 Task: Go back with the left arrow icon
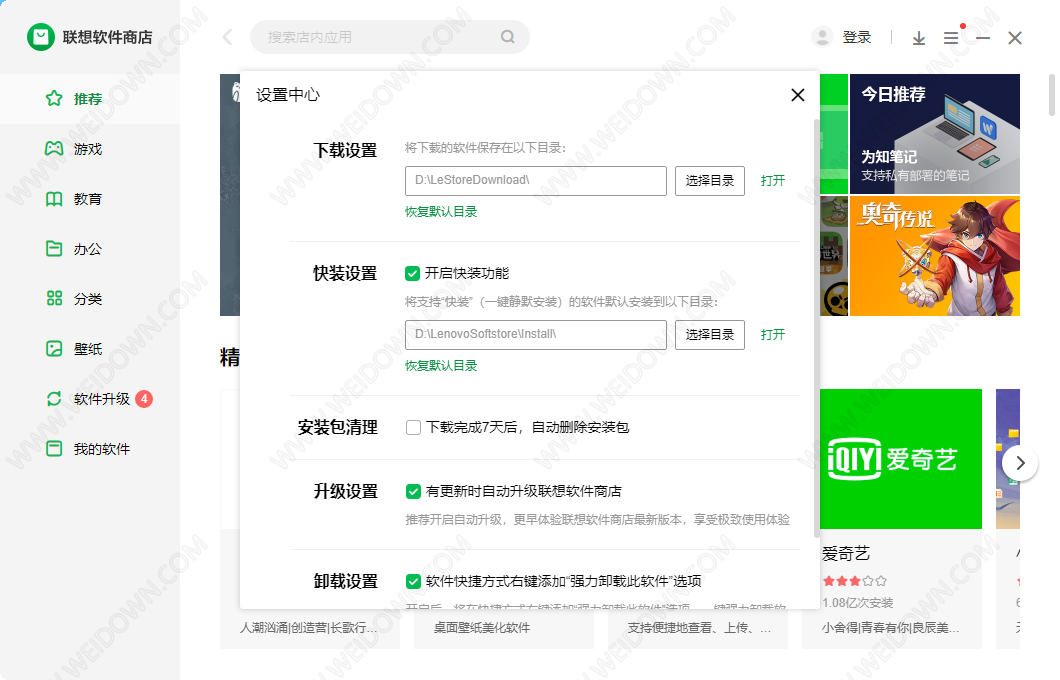pos(228,37)
